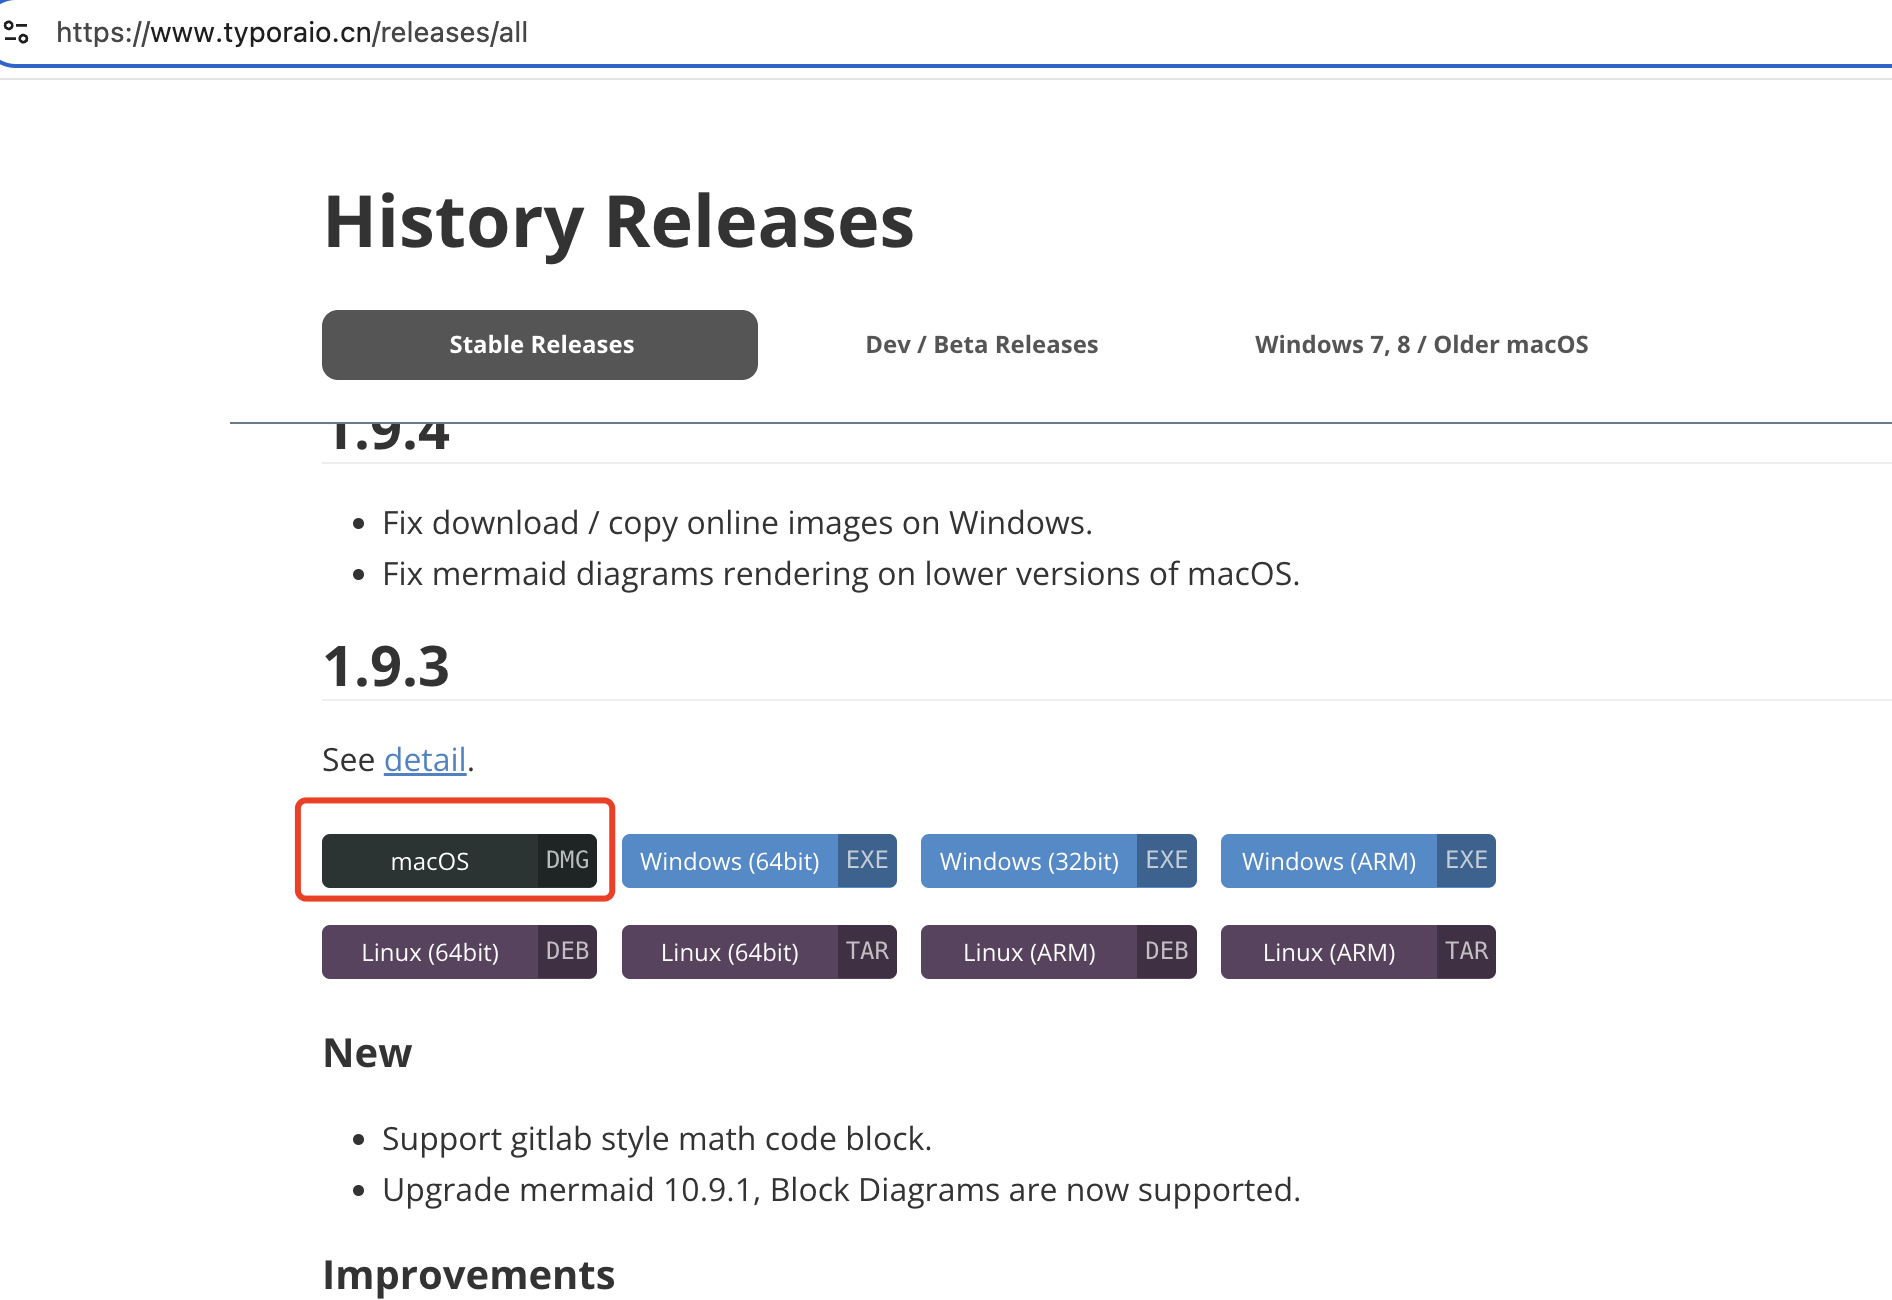Click 'Upgrade mermaid 10.9.1' bullet text
Image resolution: width=1892 pixels, height=1300 pixels.
(x=841, y=1190)
